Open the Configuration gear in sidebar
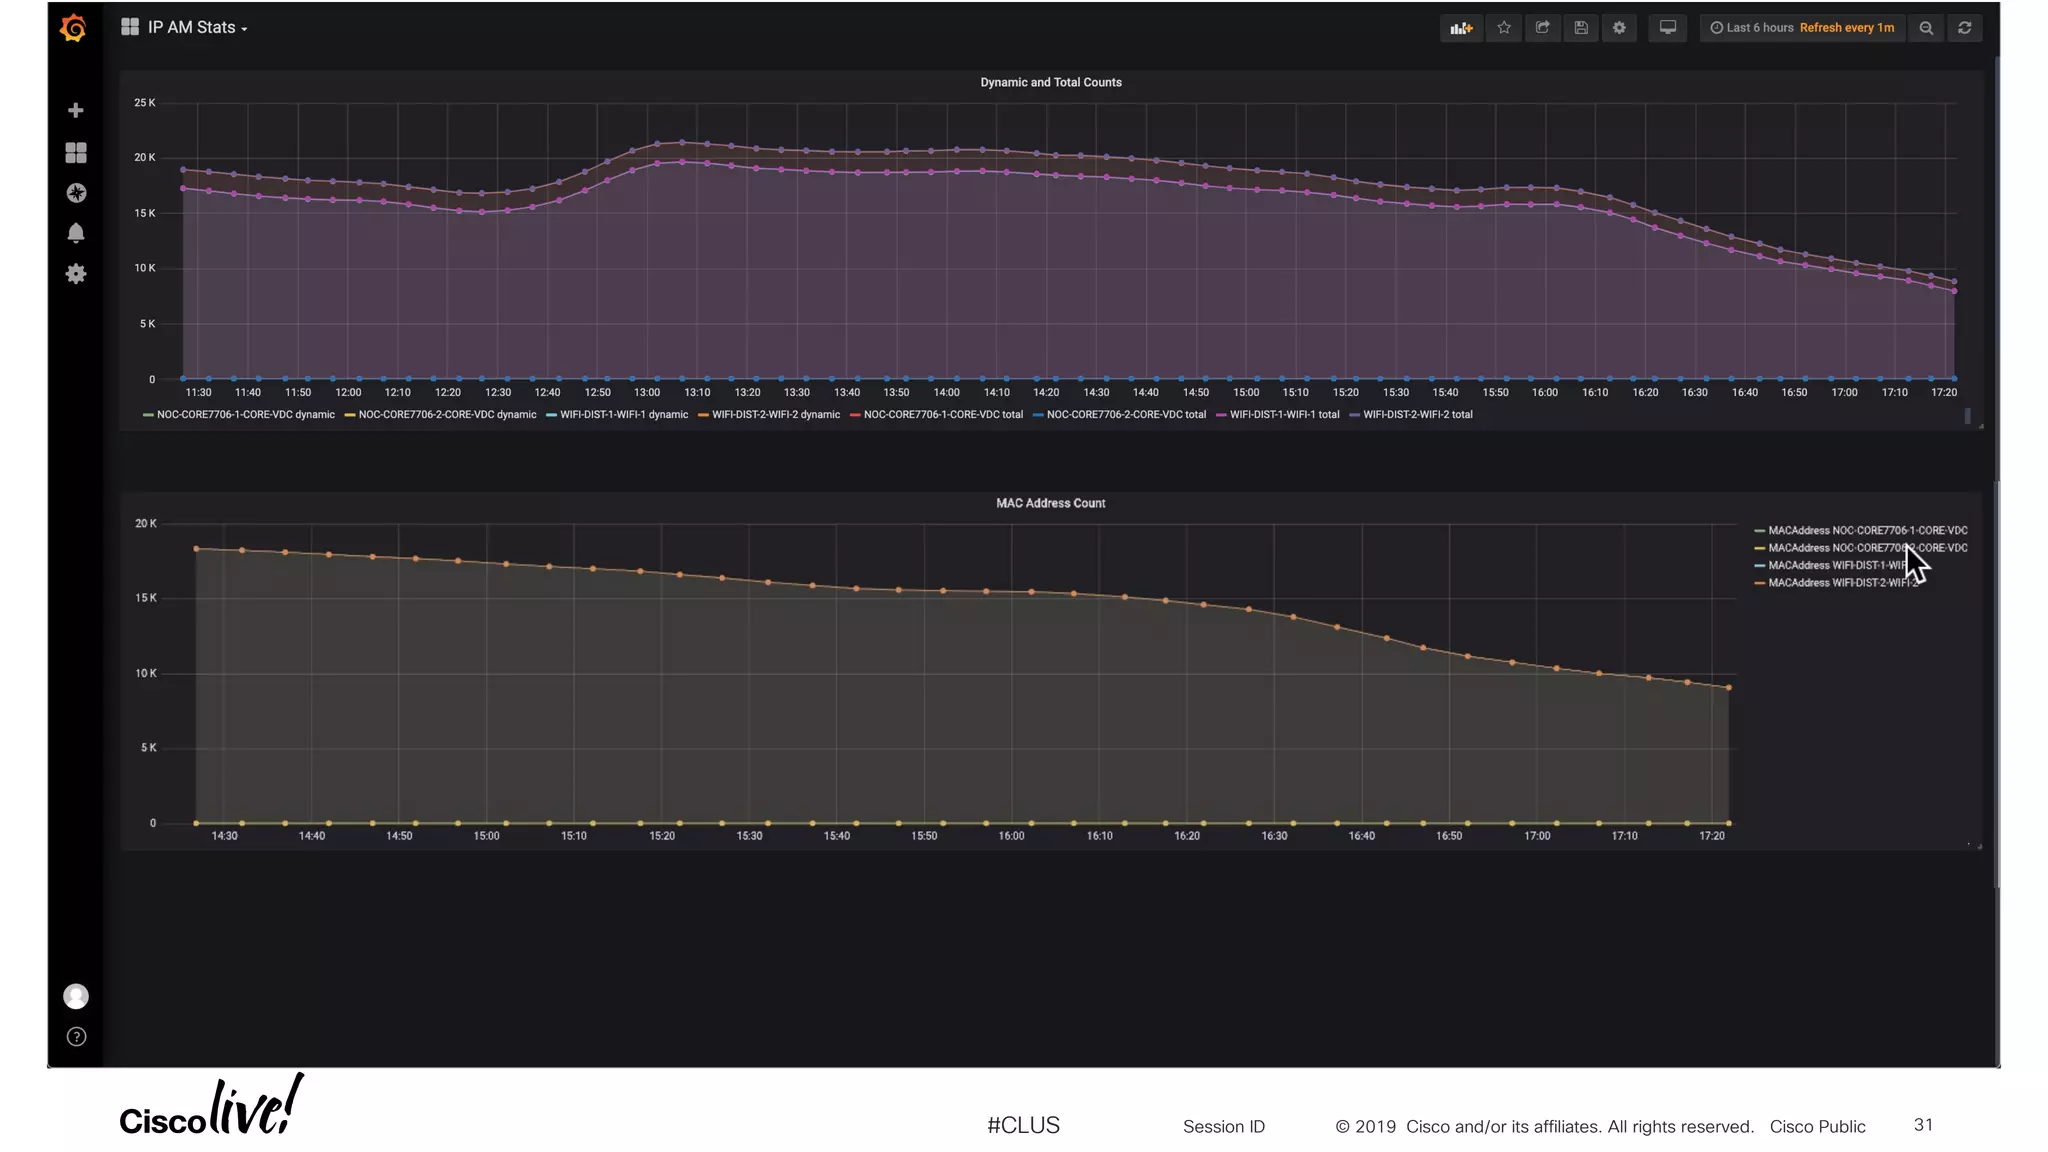Screen dimensions: 2048x1152 pyautogui.click(x=75, y=274)
